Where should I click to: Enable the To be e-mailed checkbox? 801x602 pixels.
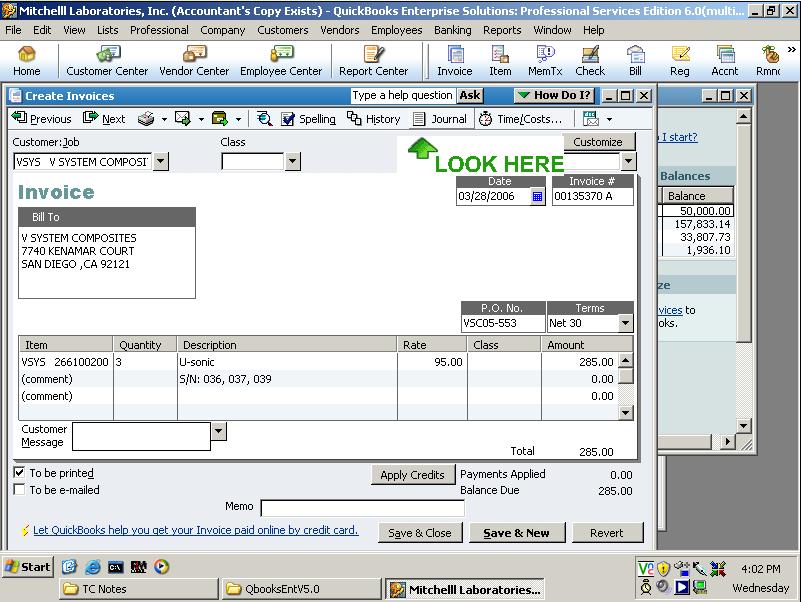pos(20,490)
